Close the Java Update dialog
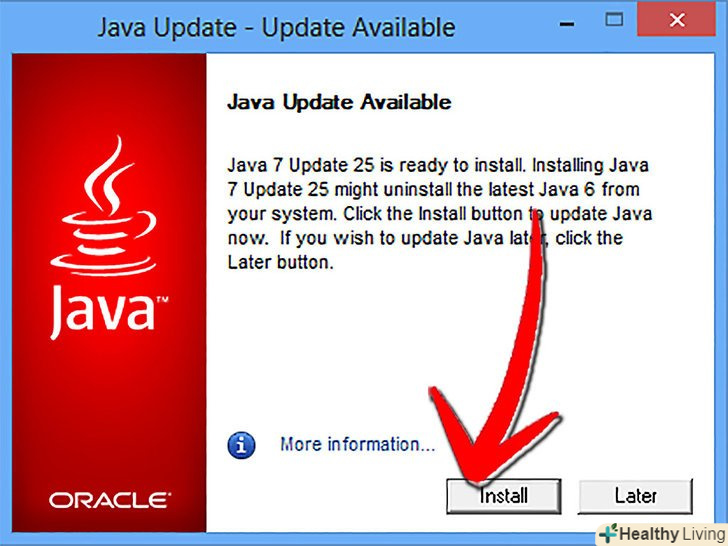This screenshot has width=728, height=546. [x=676, y=19]
